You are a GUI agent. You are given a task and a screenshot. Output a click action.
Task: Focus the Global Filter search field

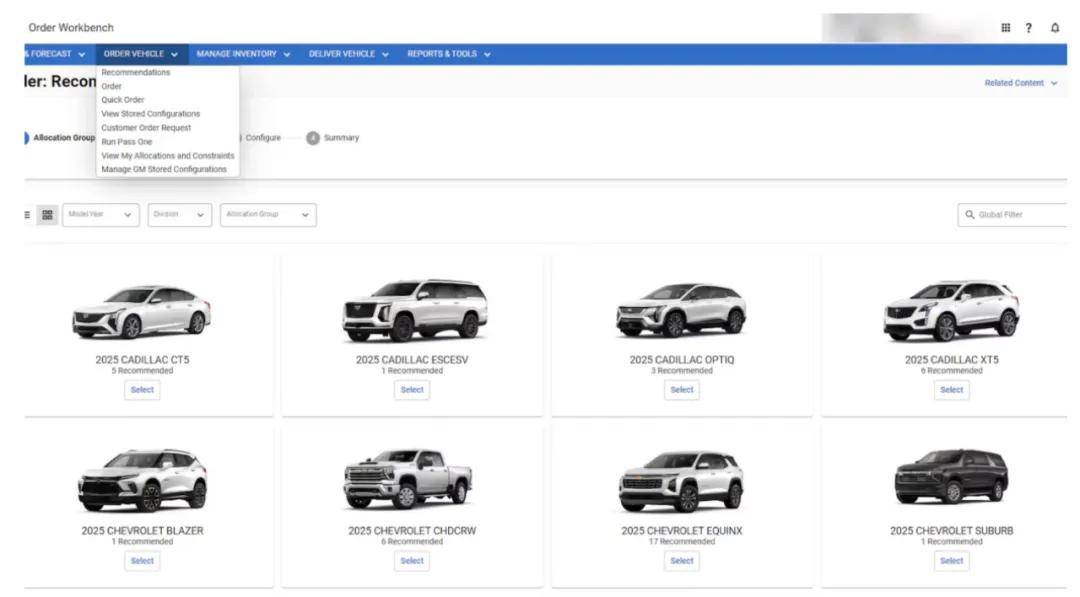point(1012,215)
